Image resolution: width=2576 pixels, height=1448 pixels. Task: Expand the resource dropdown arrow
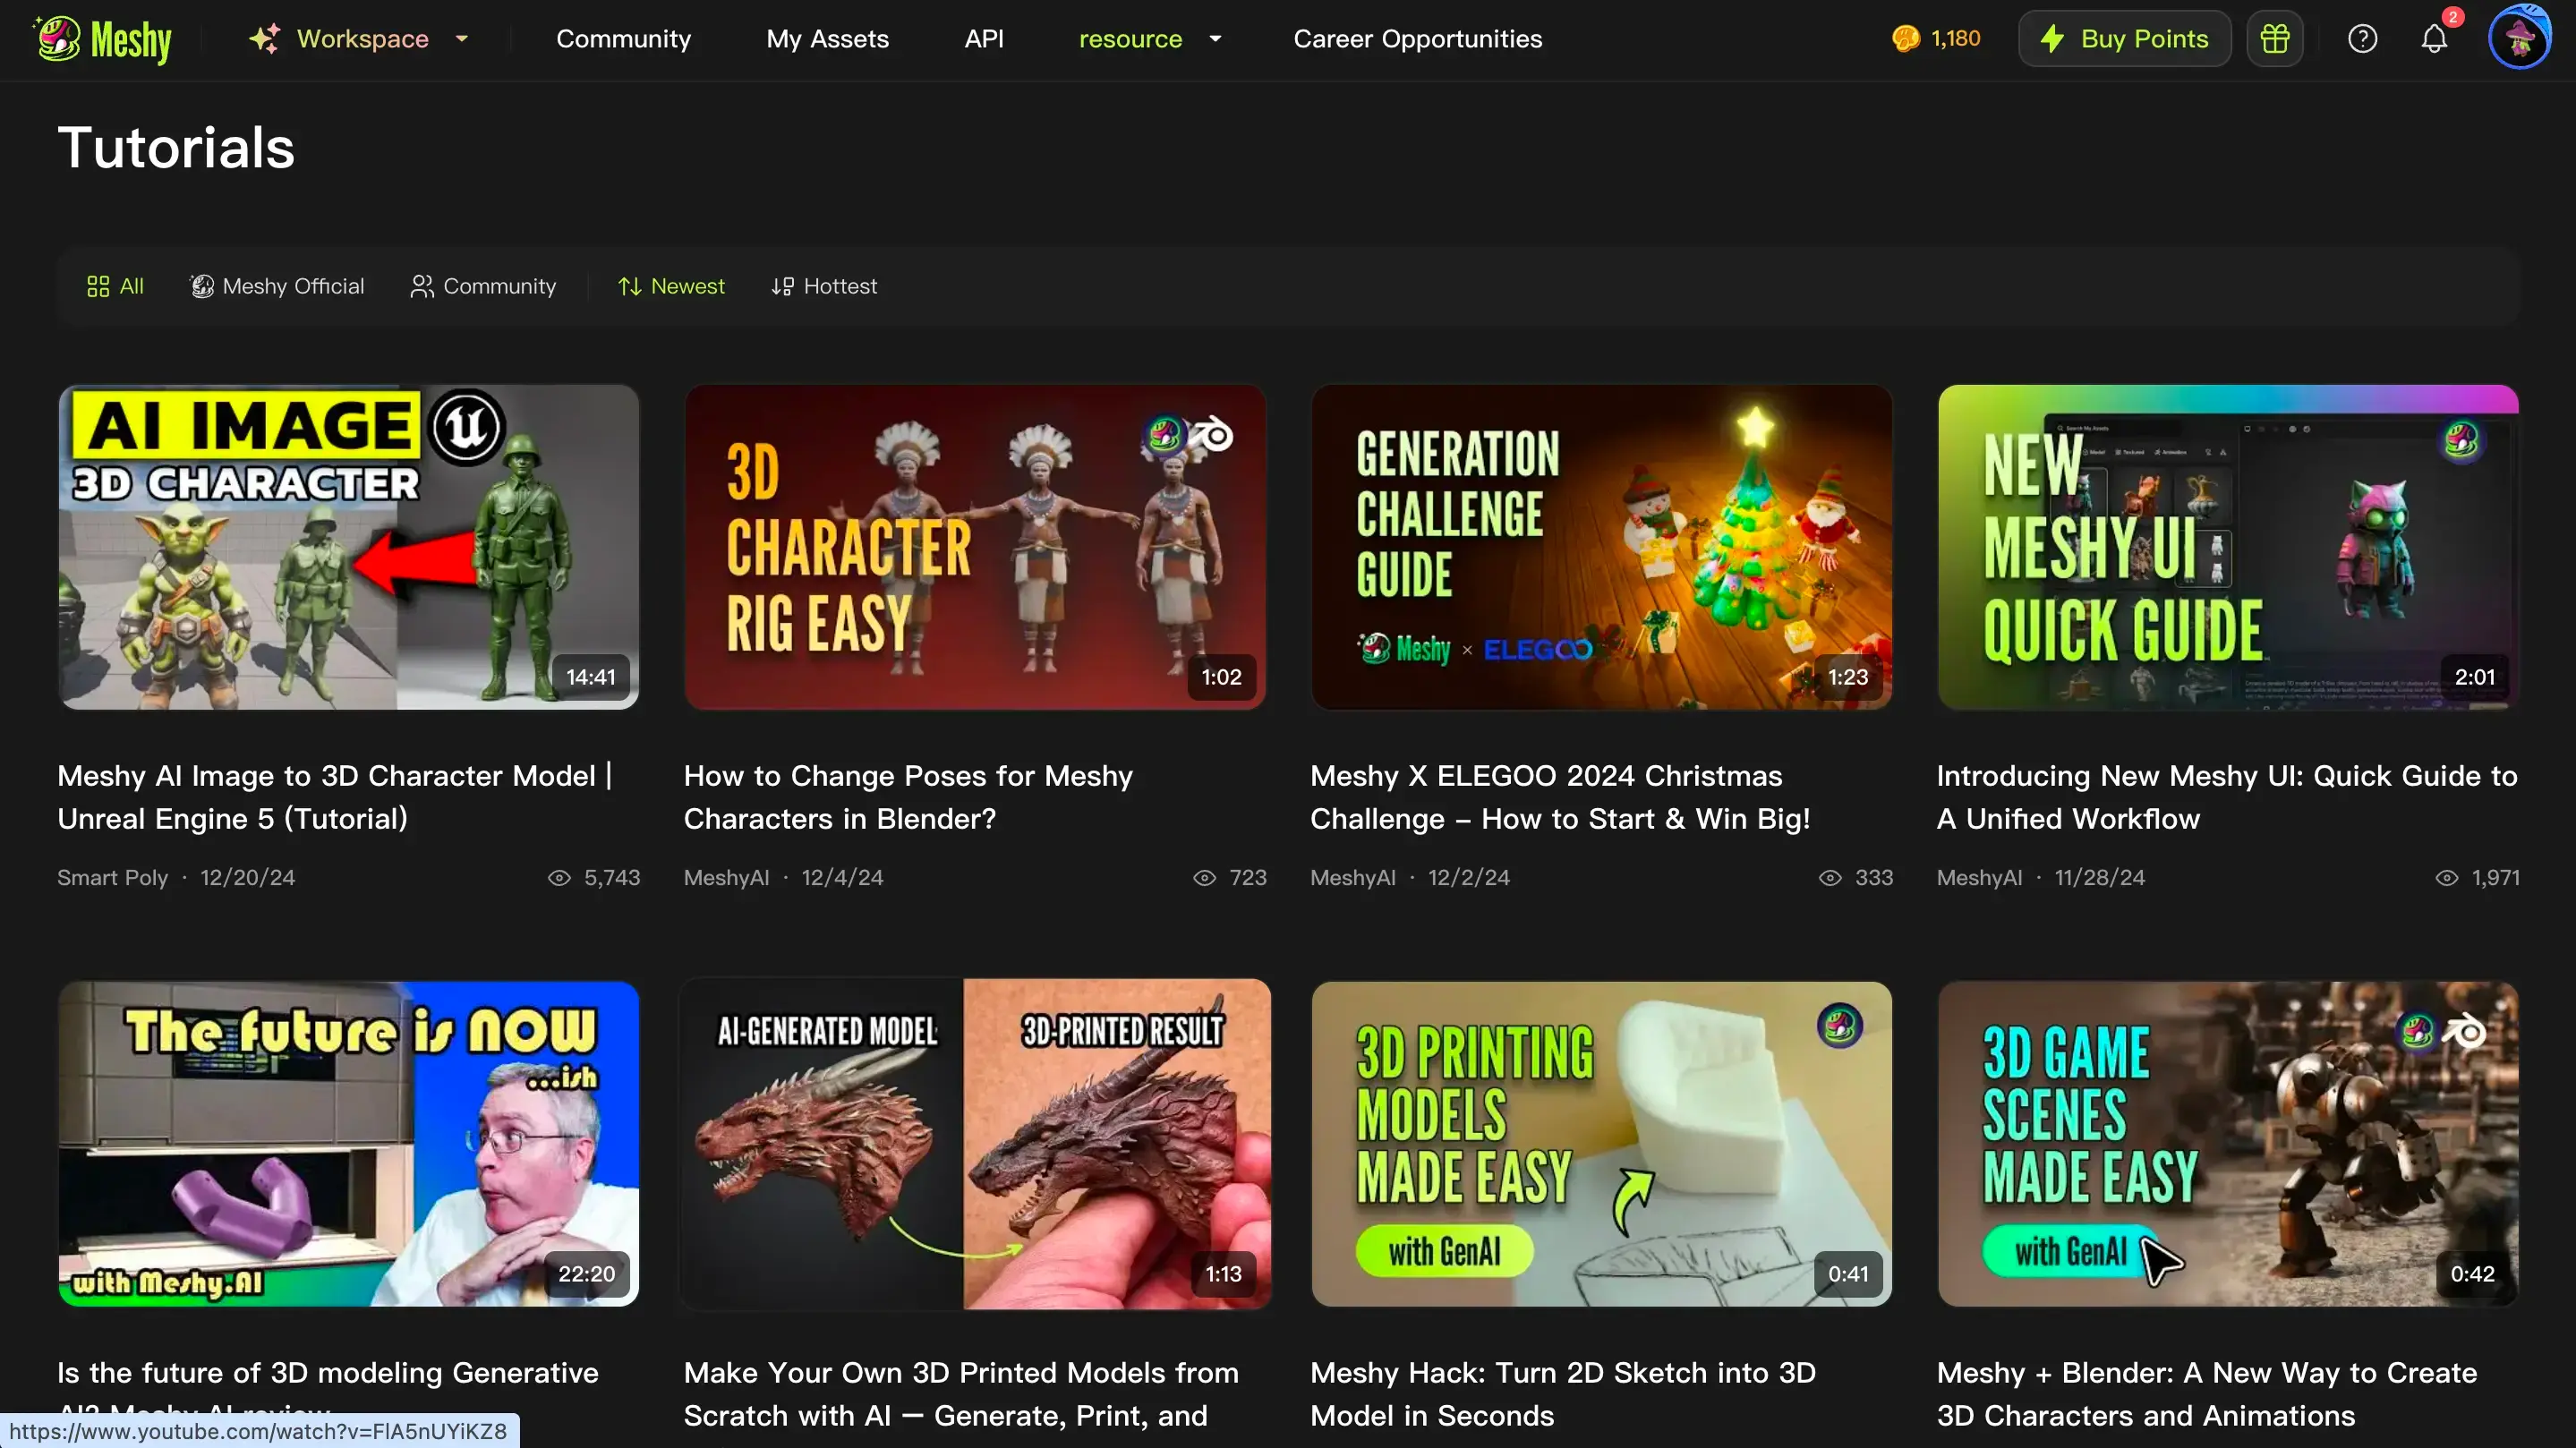point(1215,39)
